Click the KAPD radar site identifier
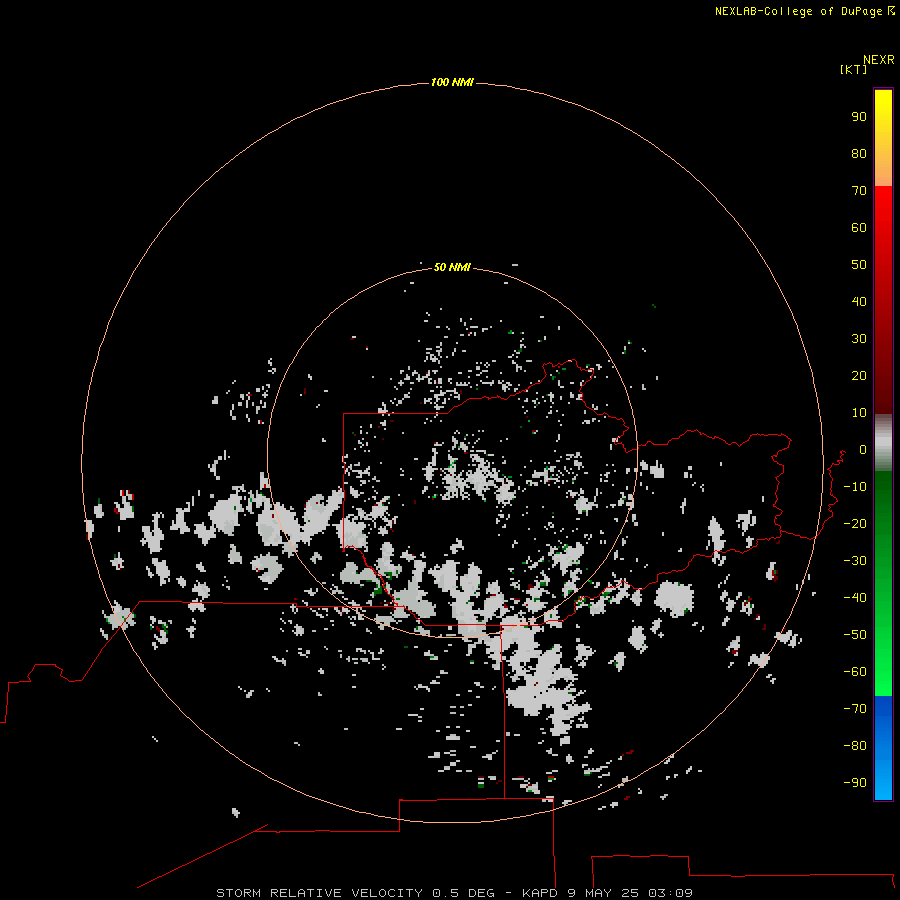 coord(540,893)
